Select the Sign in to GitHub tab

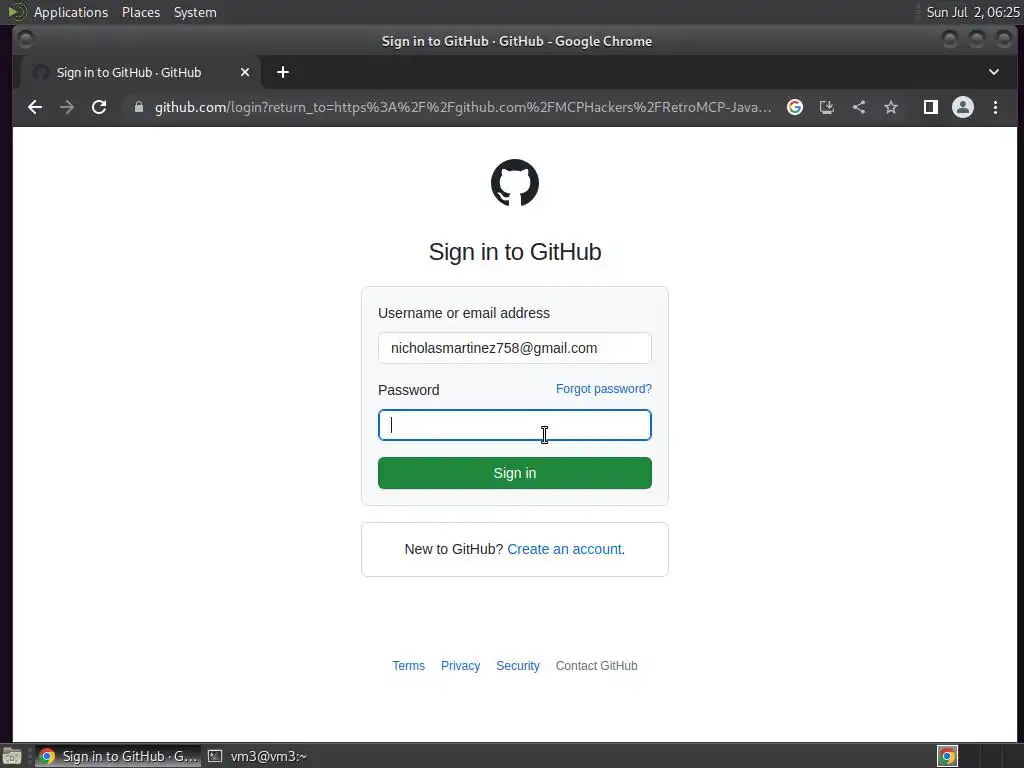coord(141,72)
